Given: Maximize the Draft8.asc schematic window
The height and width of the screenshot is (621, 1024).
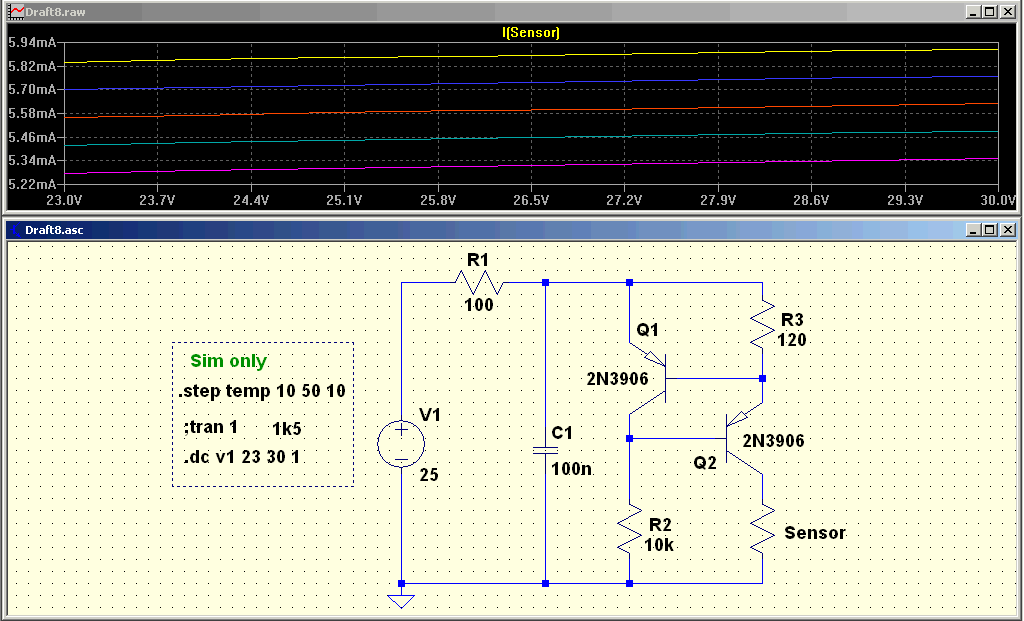Looking at the screenshot, I should pos(989,230).
